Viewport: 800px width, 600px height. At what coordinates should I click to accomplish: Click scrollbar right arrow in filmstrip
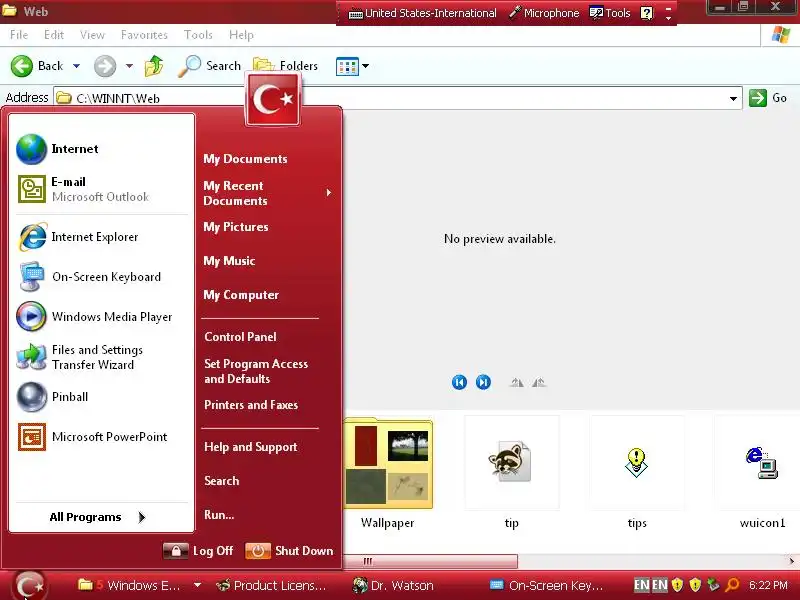[x=791, y=561]
